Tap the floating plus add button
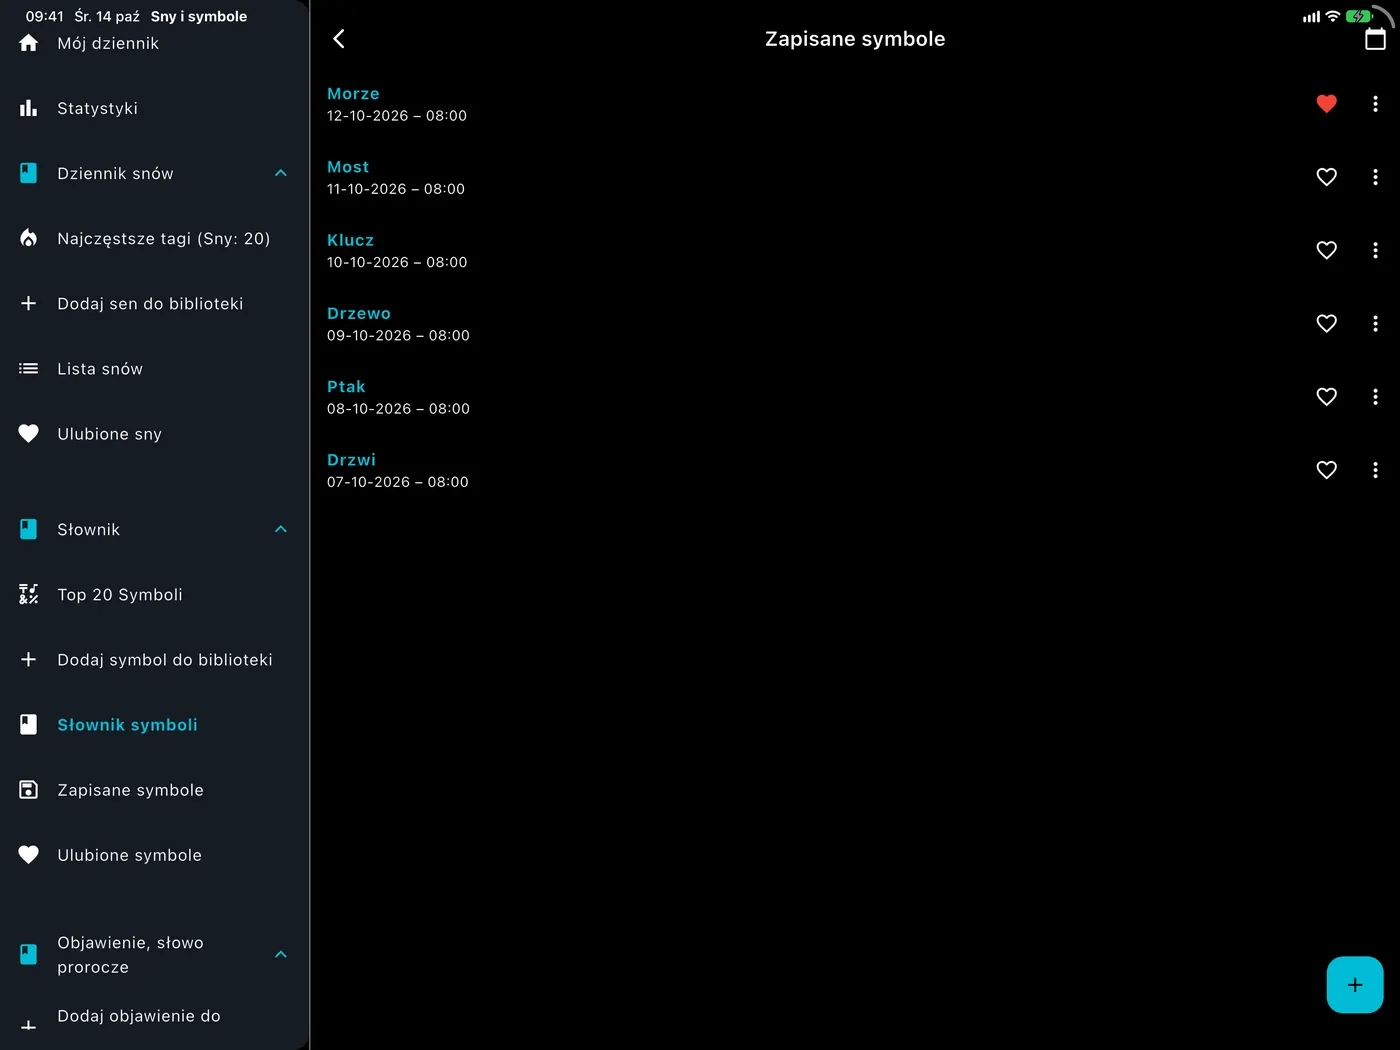The height and width of the screenshot is (1050, 1400). (x=1355, y=985)
